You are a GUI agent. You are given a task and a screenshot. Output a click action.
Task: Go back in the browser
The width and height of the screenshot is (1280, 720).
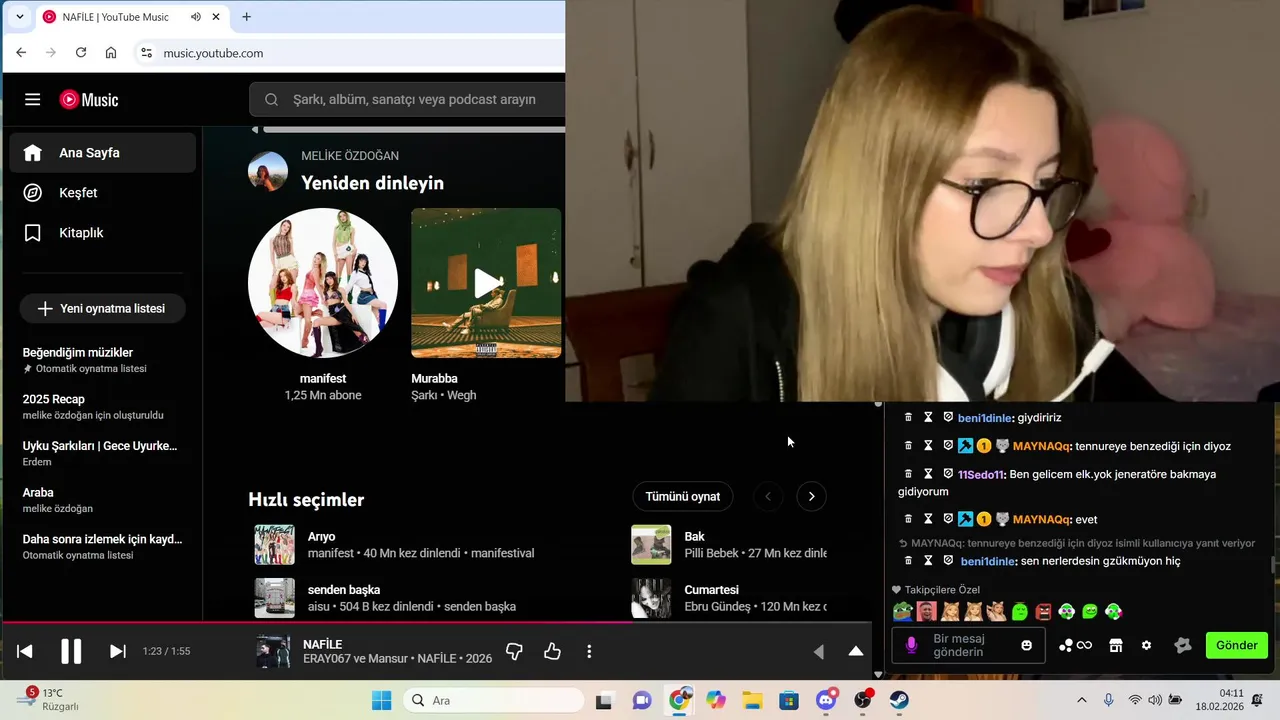(x=21, y=53)
